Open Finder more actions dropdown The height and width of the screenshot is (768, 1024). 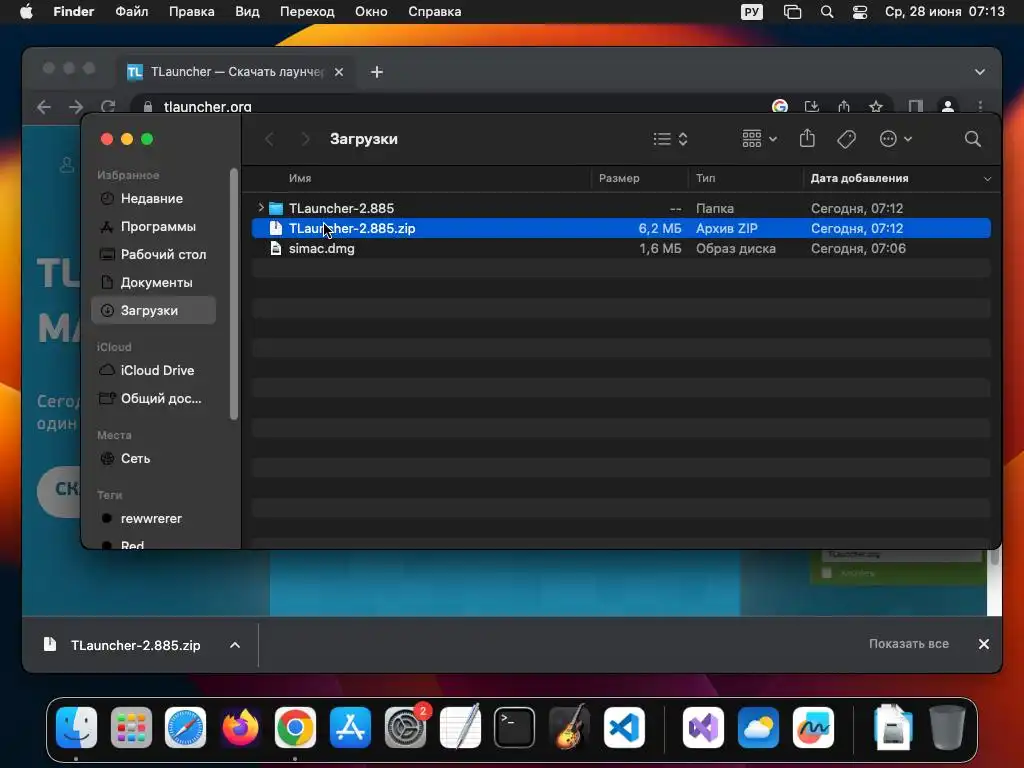895,139
